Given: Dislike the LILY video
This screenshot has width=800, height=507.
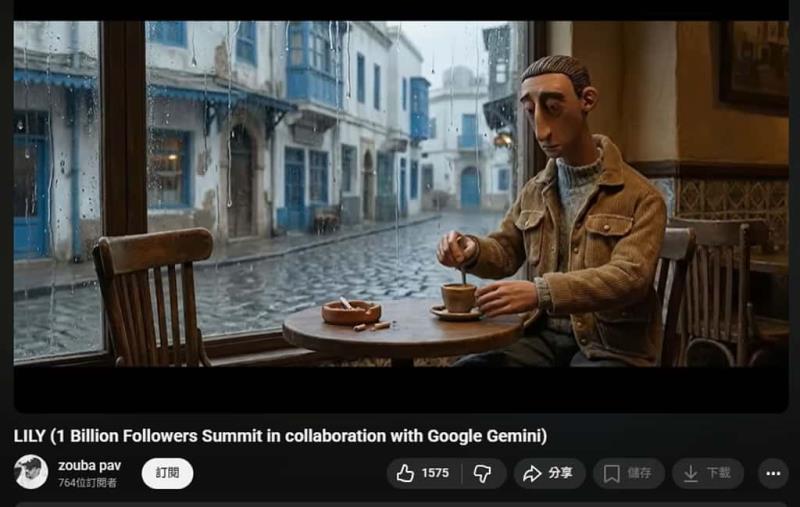Looking at the screenshot, I should coord(483,473).
